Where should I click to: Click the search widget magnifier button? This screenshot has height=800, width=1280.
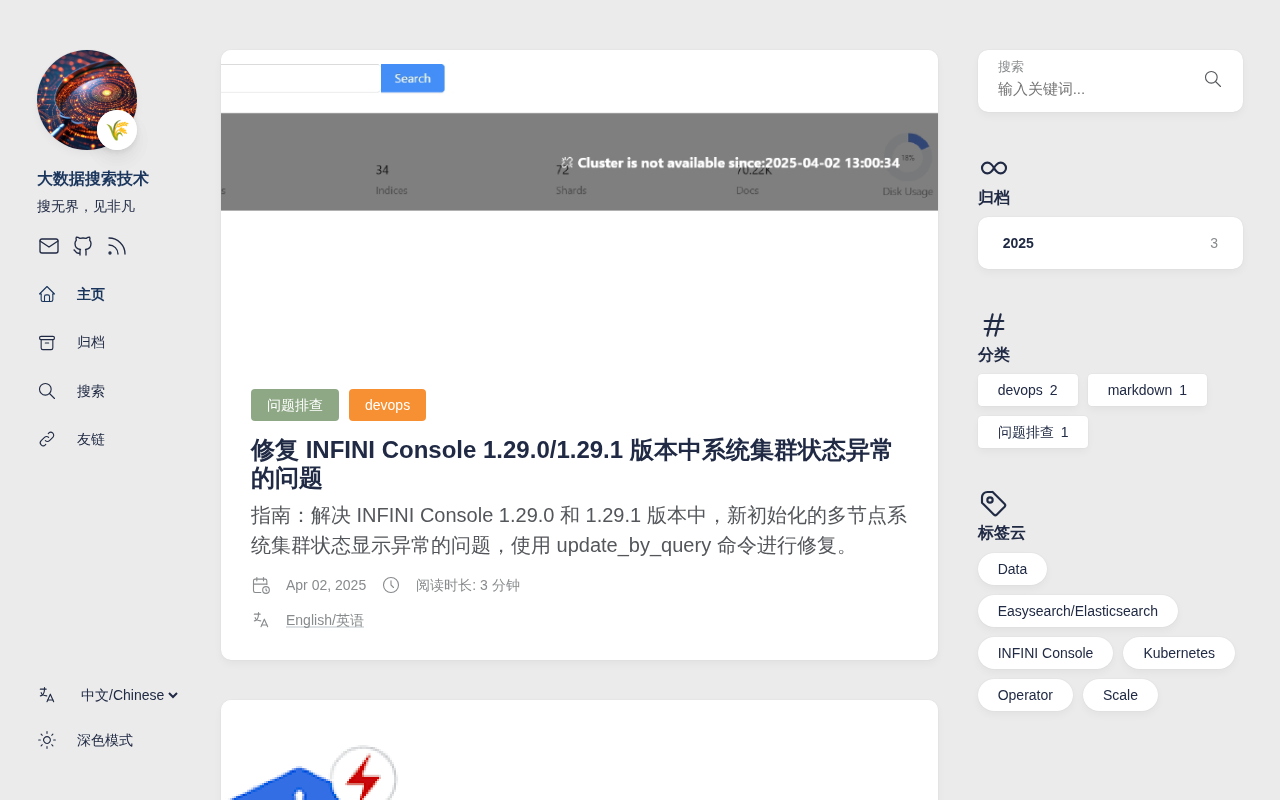click(x=1213, y=79)
